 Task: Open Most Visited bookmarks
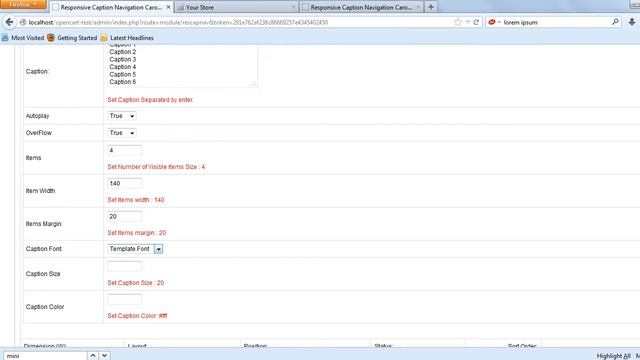click(x=23, y=38)
